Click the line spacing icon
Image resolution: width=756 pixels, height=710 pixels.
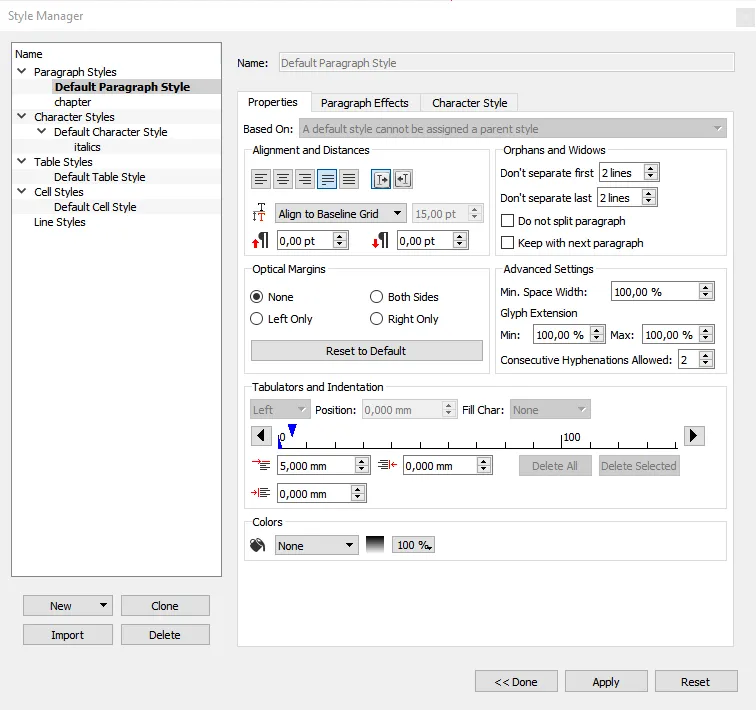[x=259, y=213]
